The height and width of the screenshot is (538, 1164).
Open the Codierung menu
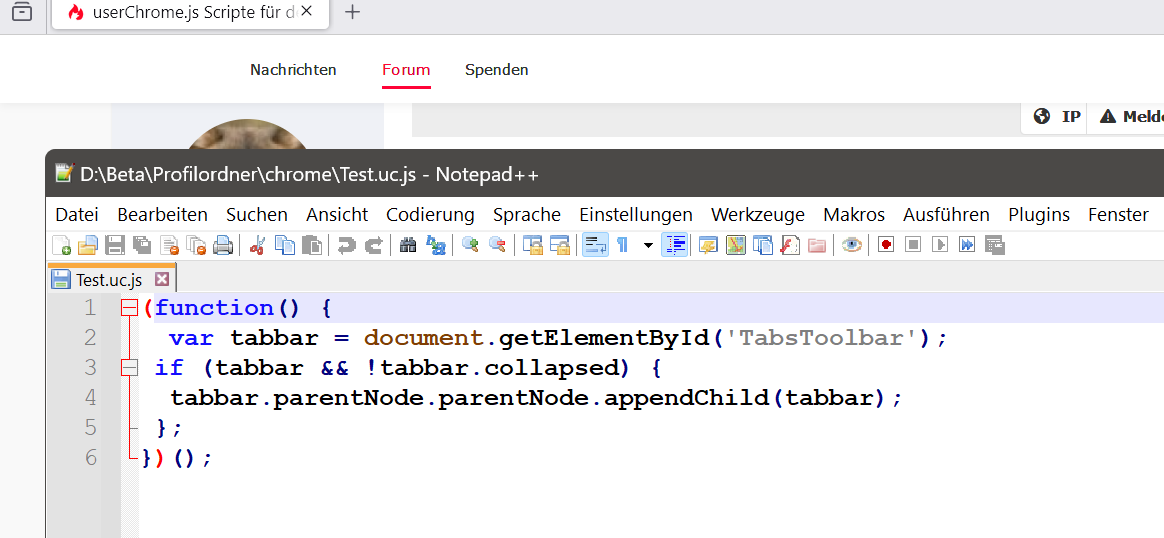click(x=430, y=214)
